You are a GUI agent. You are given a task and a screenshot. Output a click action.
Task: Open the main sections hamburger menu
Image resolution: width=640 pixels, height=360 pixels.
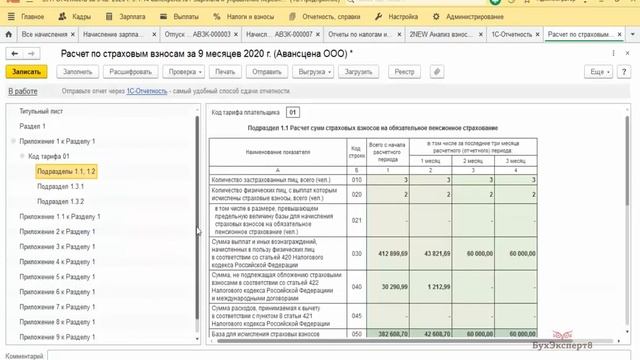click(11, 17)
